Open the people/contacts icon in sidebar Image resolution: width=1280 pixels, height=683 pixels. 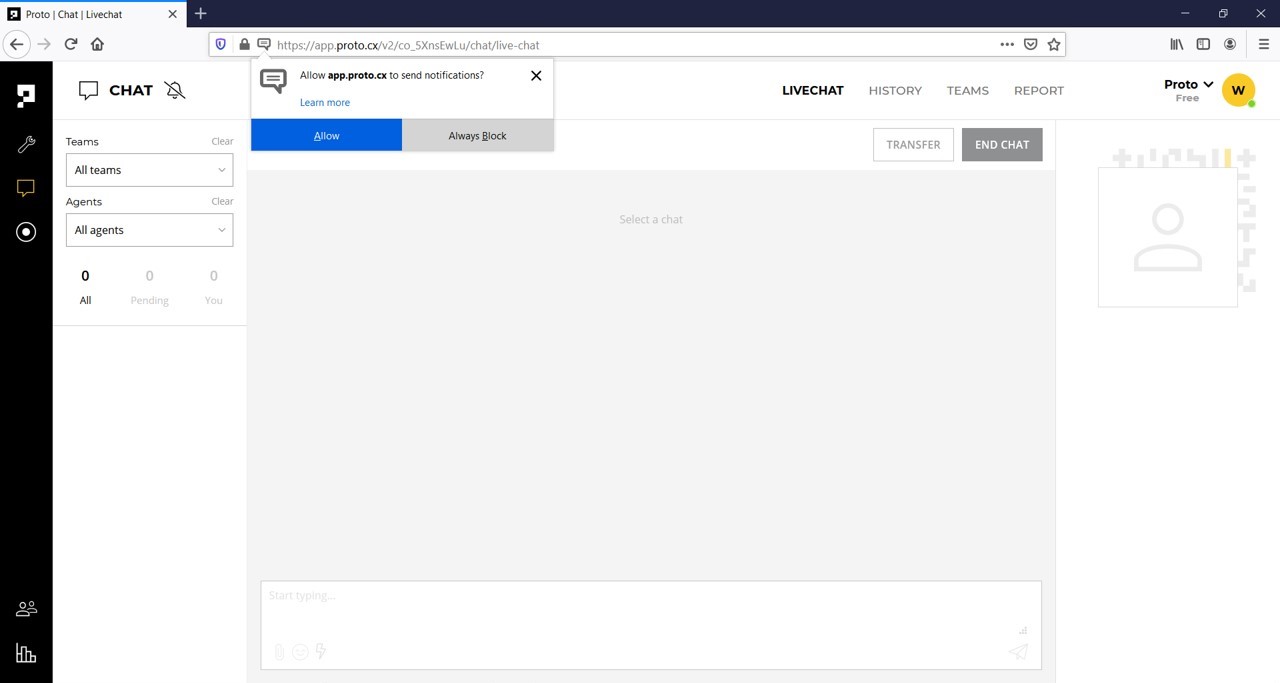click(x=26, y=608)
